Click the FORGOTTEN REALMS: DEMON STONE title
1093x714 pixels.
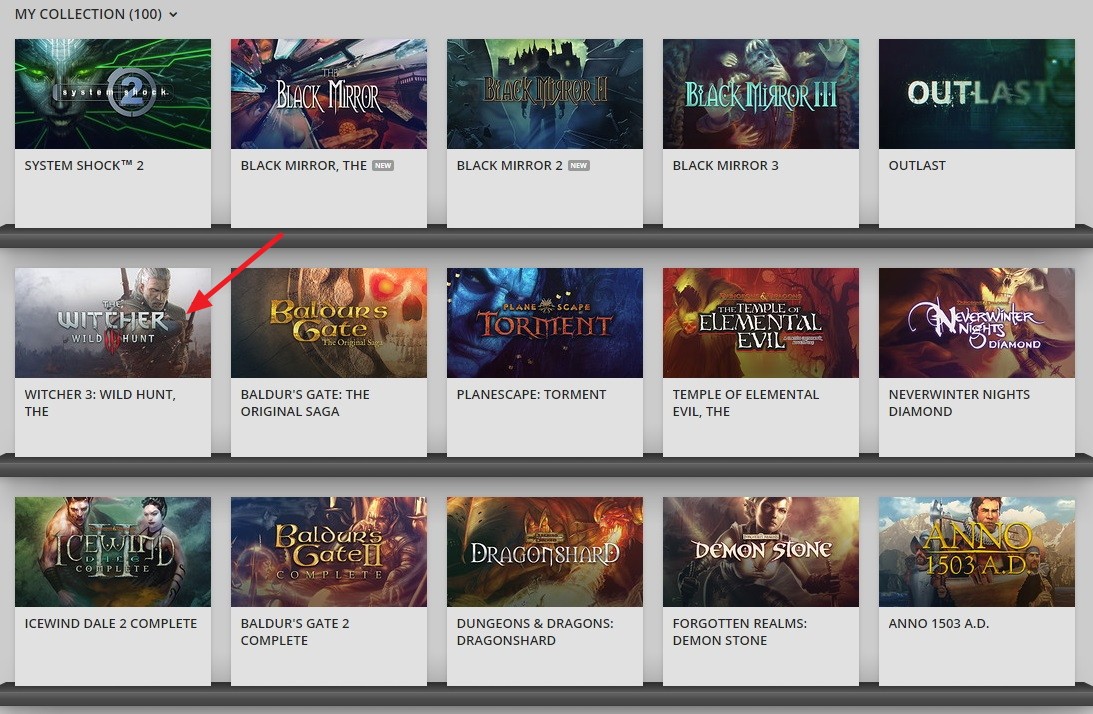click(x=740, y=632)
